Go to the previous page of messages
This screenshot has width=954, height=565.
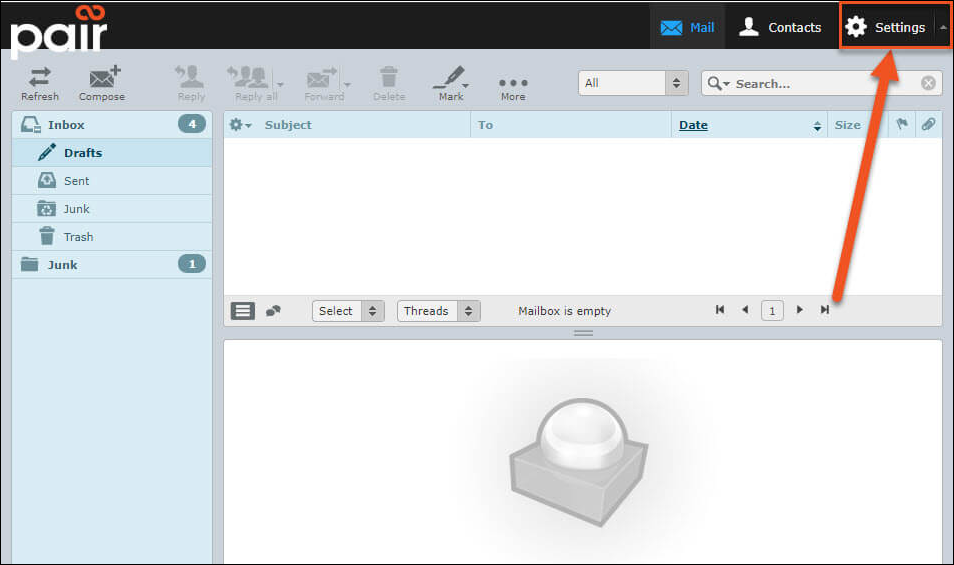pos(745,310)
